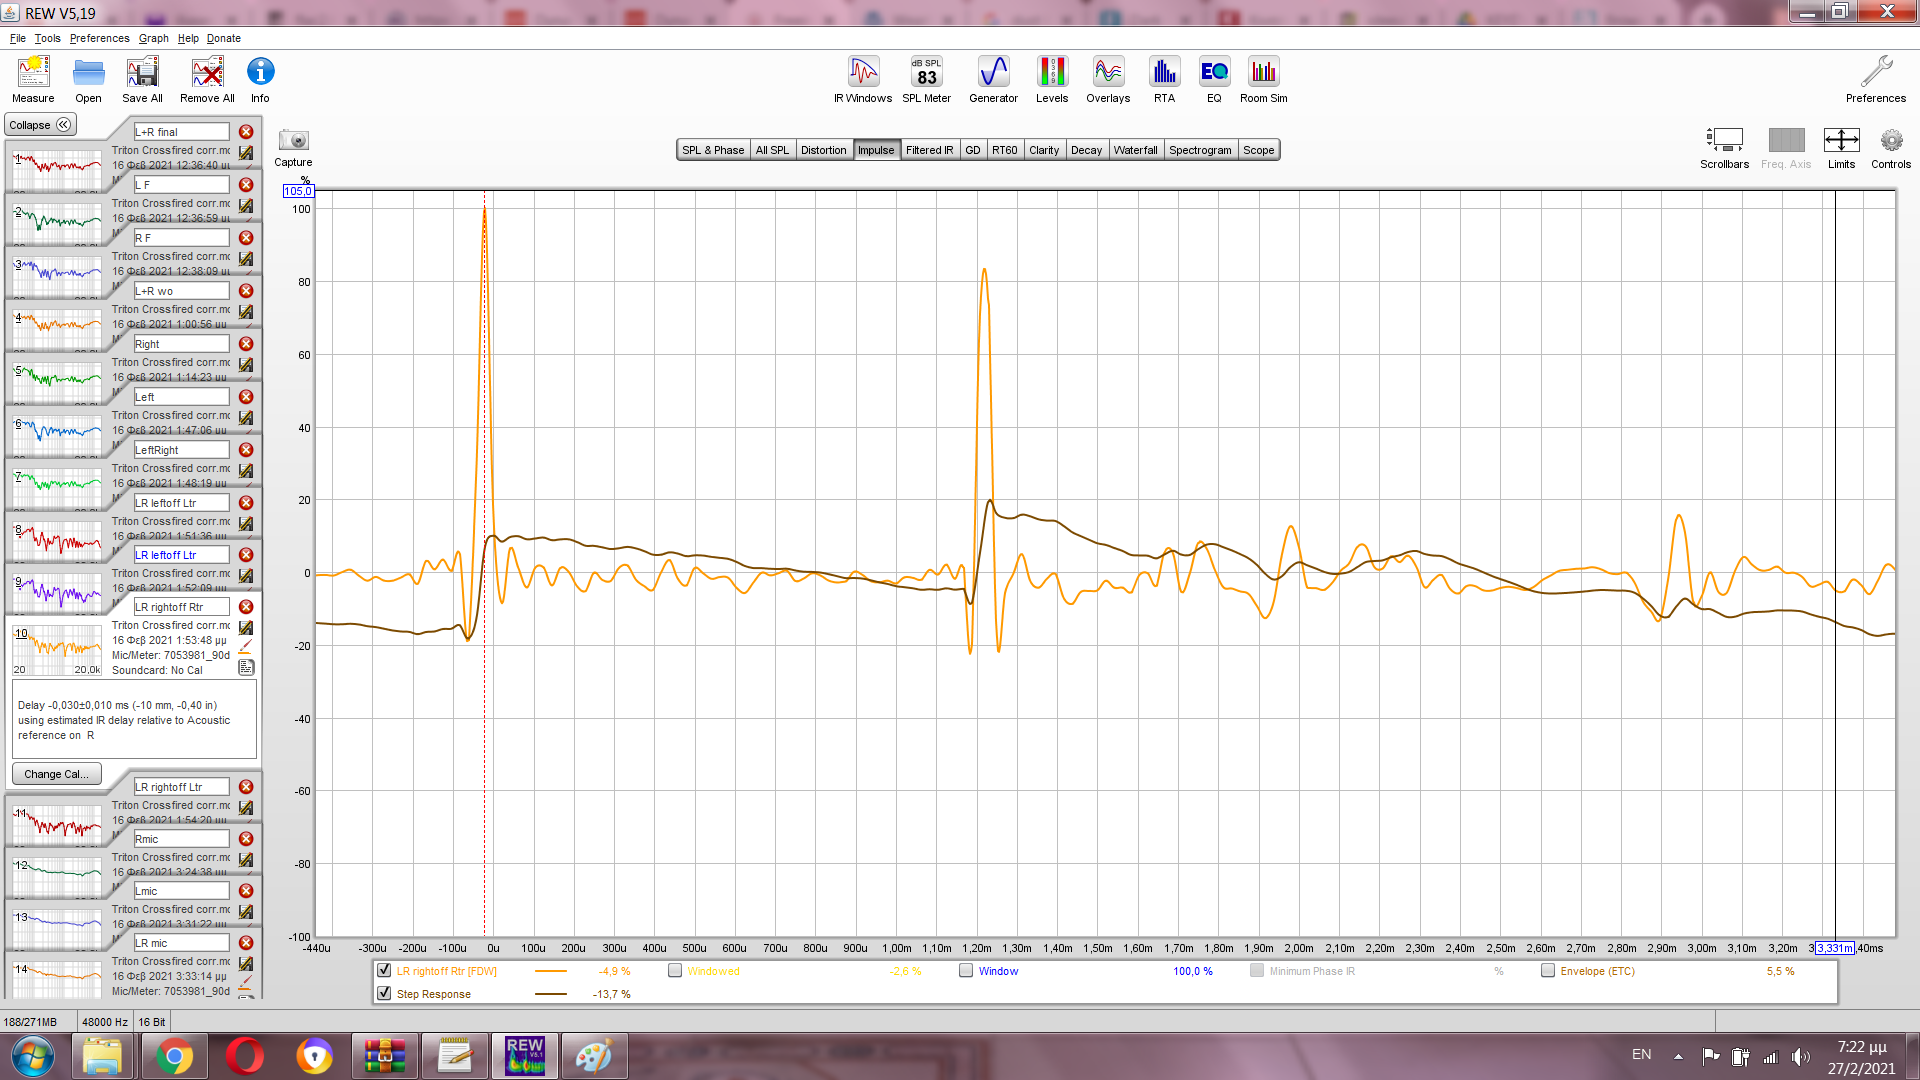Click the orange LR rightoff trace color line
The height and width of the screenshot is (1080, 1920).
click(x=551, y=971)
